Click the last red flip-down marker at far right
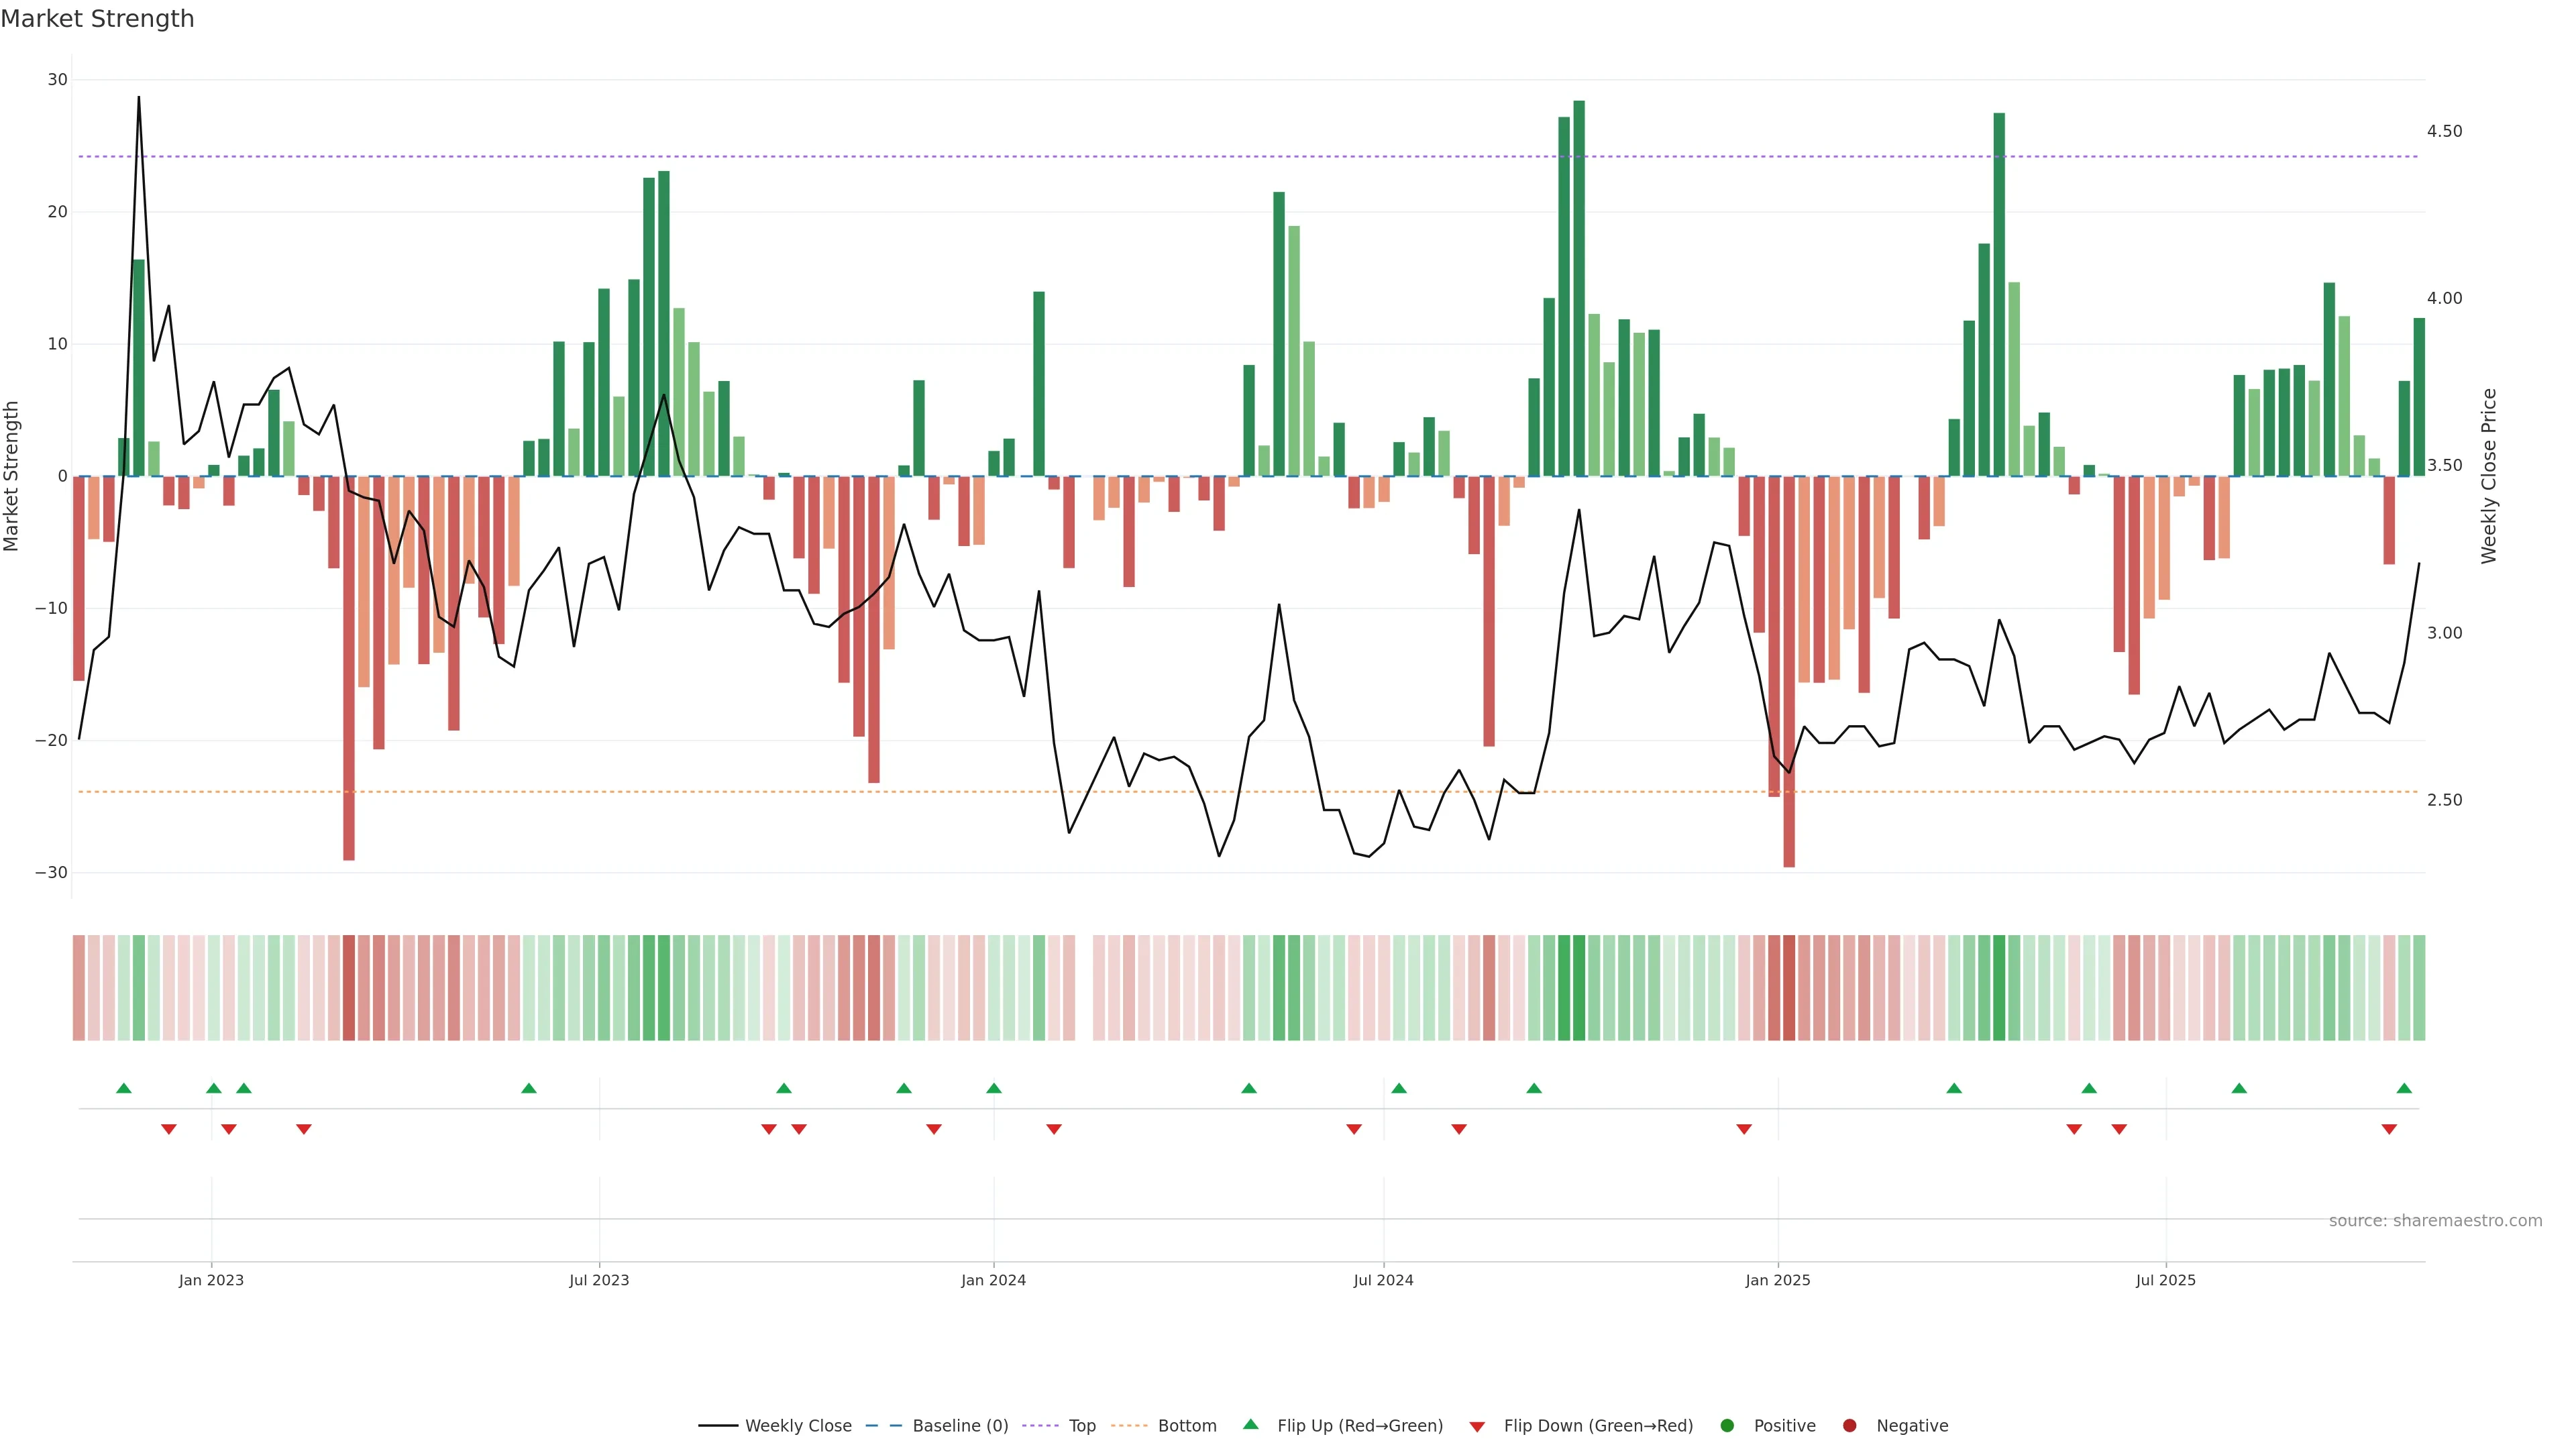This screenshot has width=2576, height=1449. (x=2389, y=1129)
